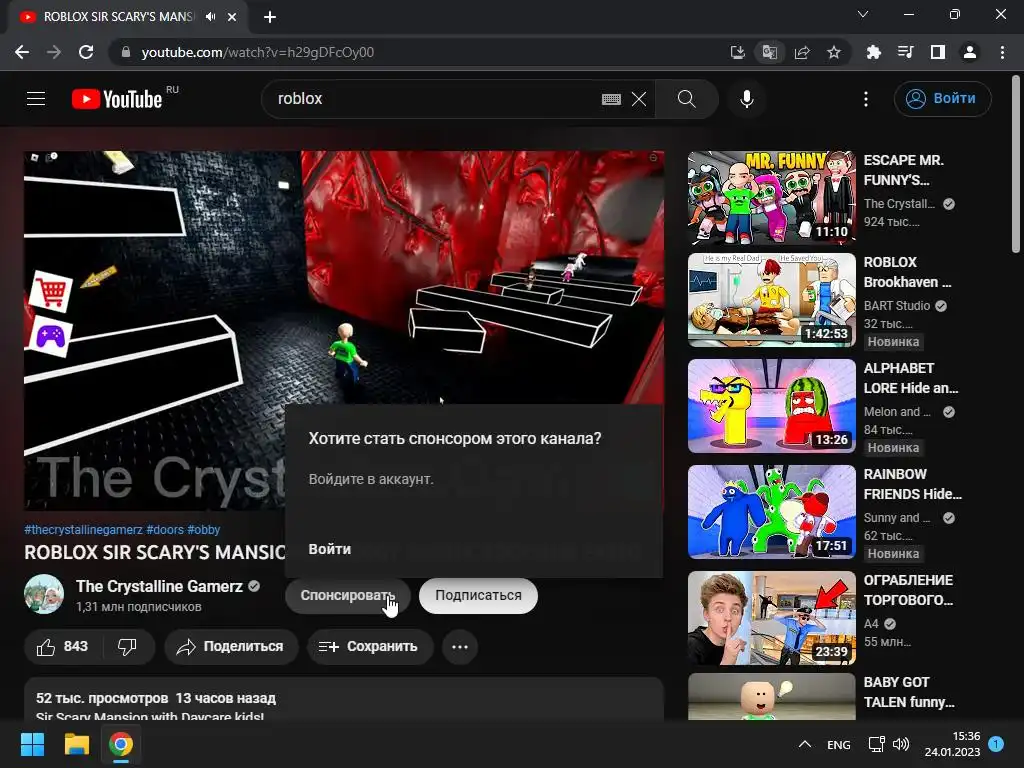Click ALPHABET LORE Hide an... title
Viewport: 1024px width, 768px height.
[910, 378]
